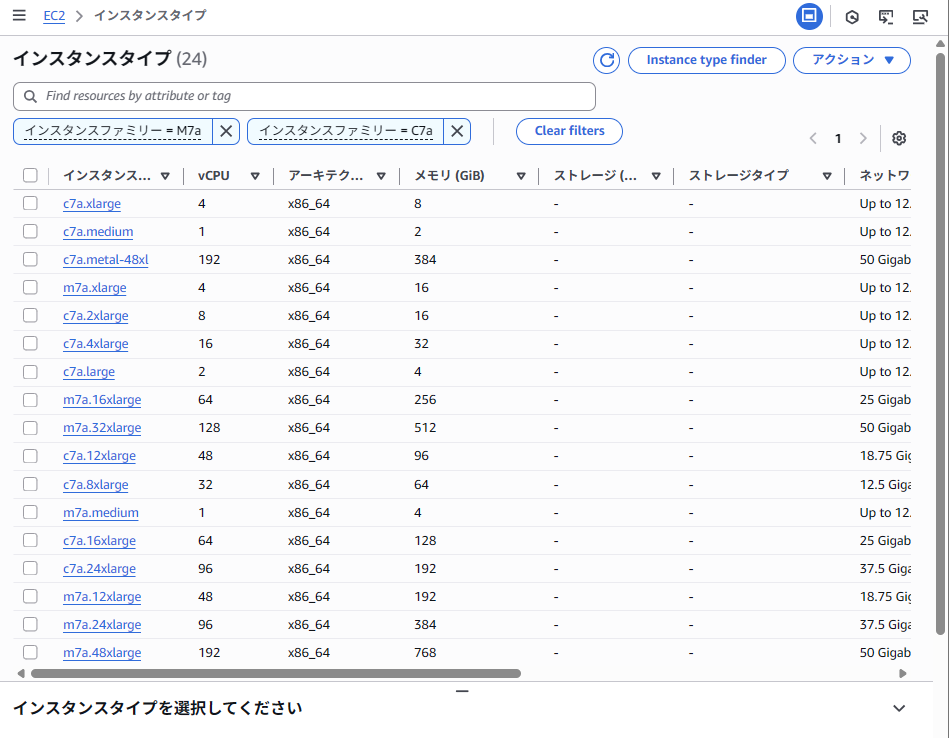Click the horizontal table scrollbar thumb
This screenshot has height=738, width=949.
[276, 673]
